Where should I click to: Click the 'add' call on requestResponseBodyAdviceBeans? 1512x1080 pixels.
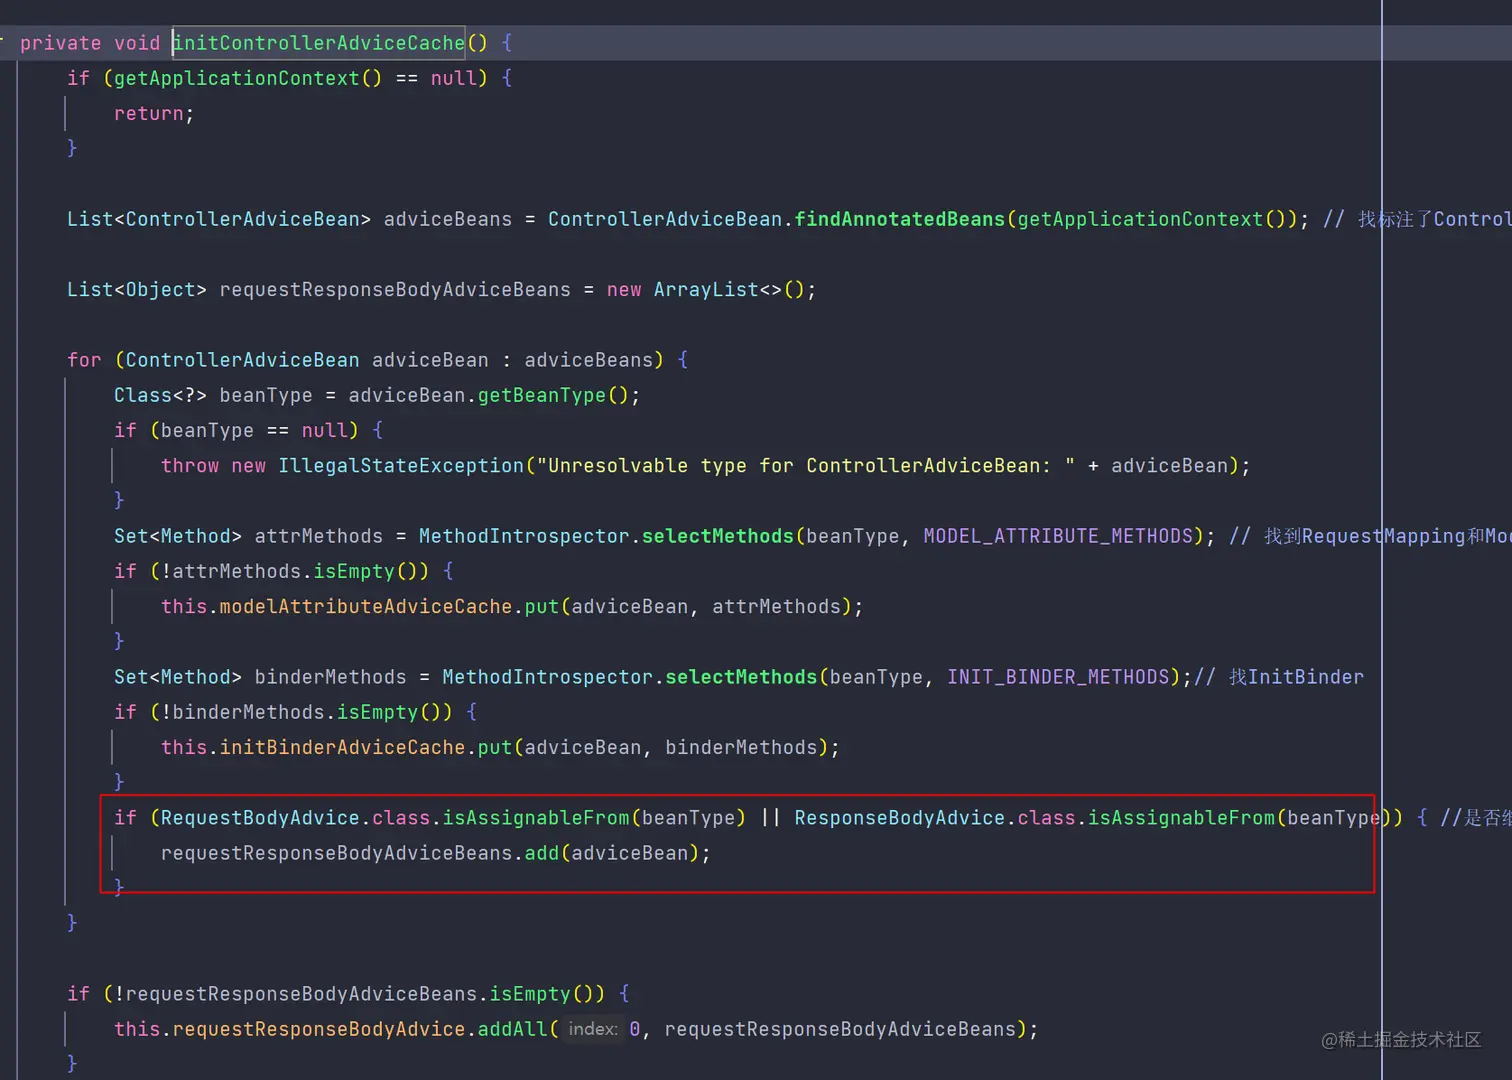click(x=542, y=854)
